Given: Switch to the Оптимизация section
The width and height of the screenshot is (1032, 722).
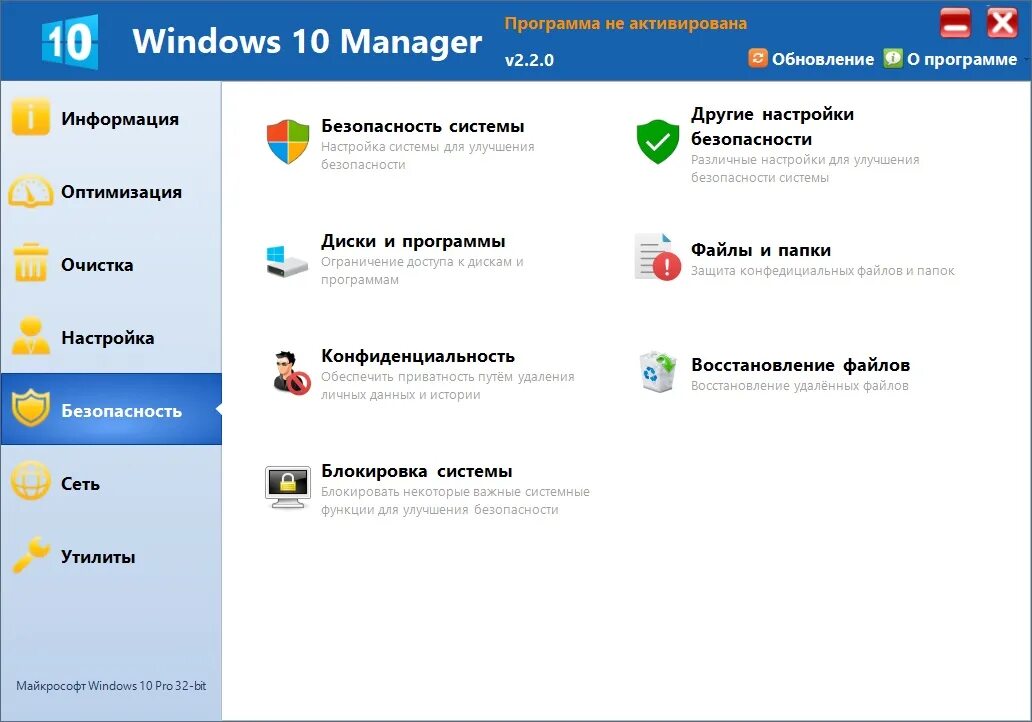Looking at the screenshot, I should (111, 192).
